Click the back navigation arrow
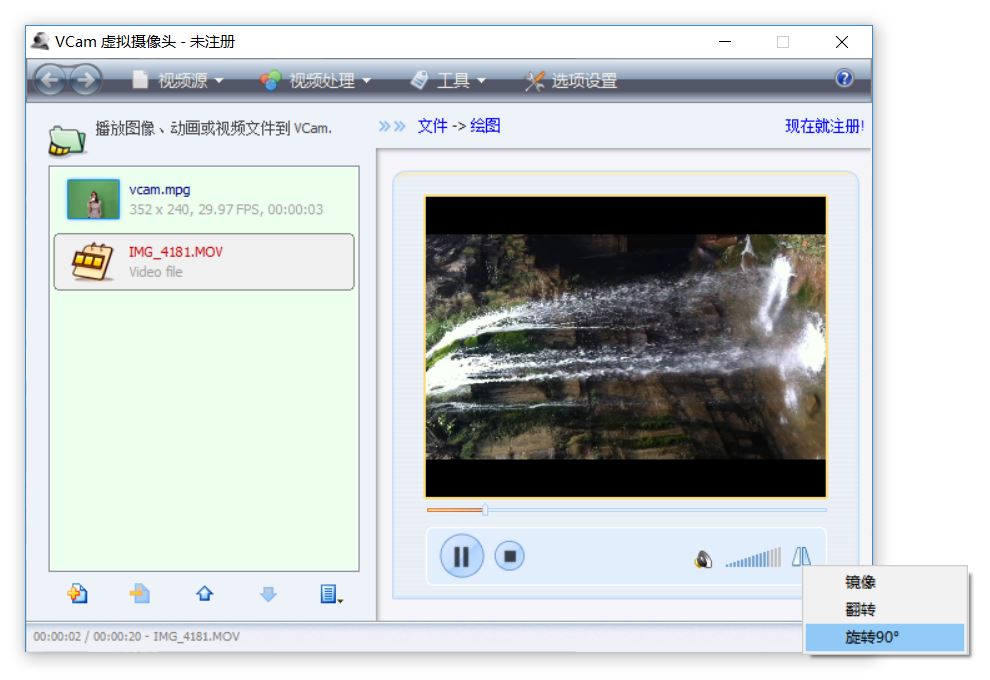This screenshot has width=990, height=680. (50, 80)
